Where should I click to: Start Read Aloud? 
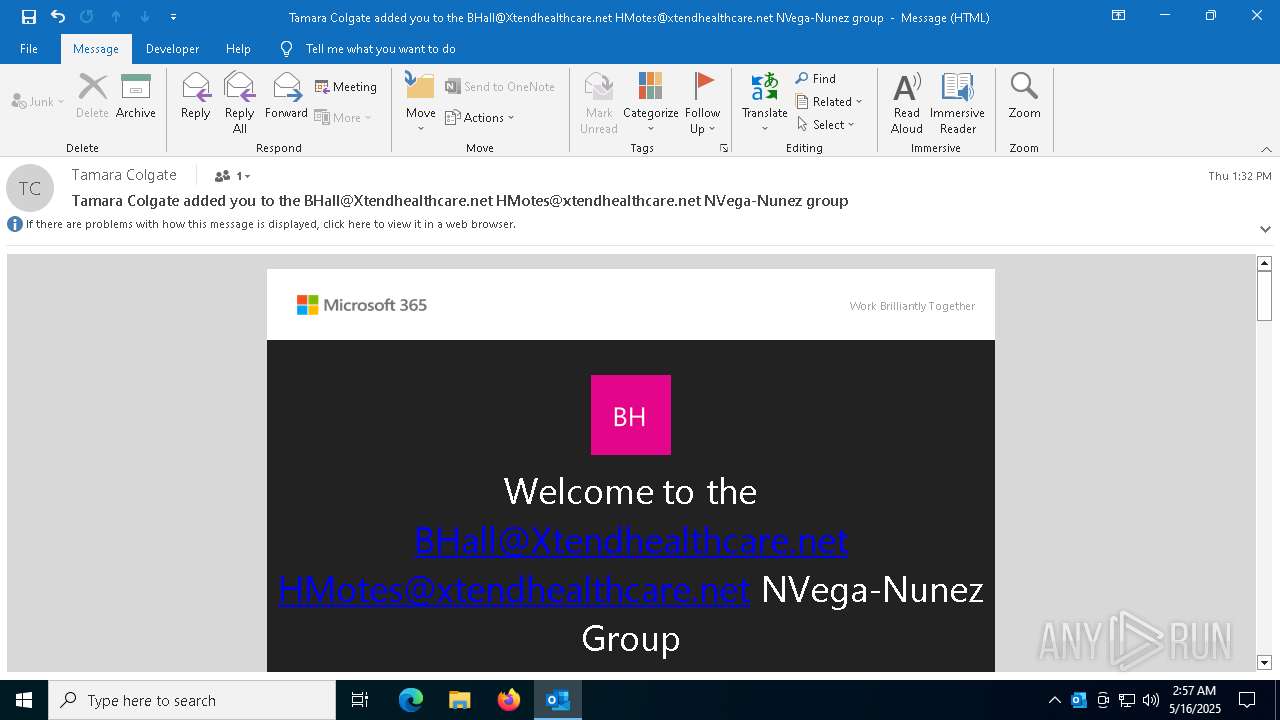click(907, 102)
